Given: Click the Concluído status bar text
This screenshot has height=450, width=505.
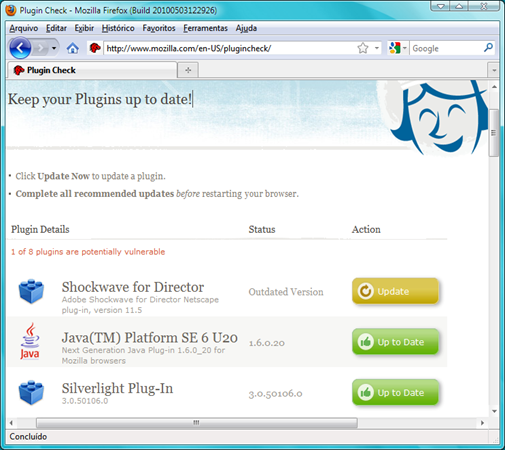Looking at the screenshot, I should pos(28,437).
